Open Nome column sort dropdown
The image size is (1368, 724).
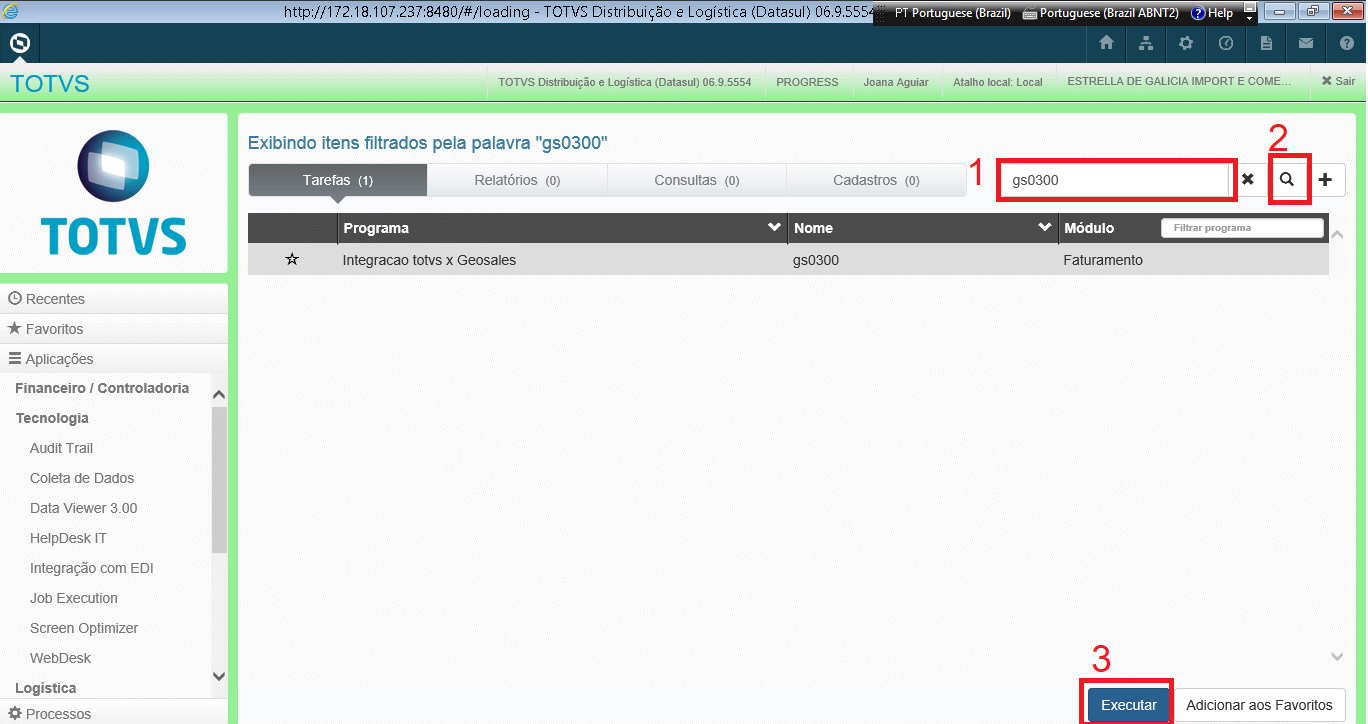pos(1045,228)
